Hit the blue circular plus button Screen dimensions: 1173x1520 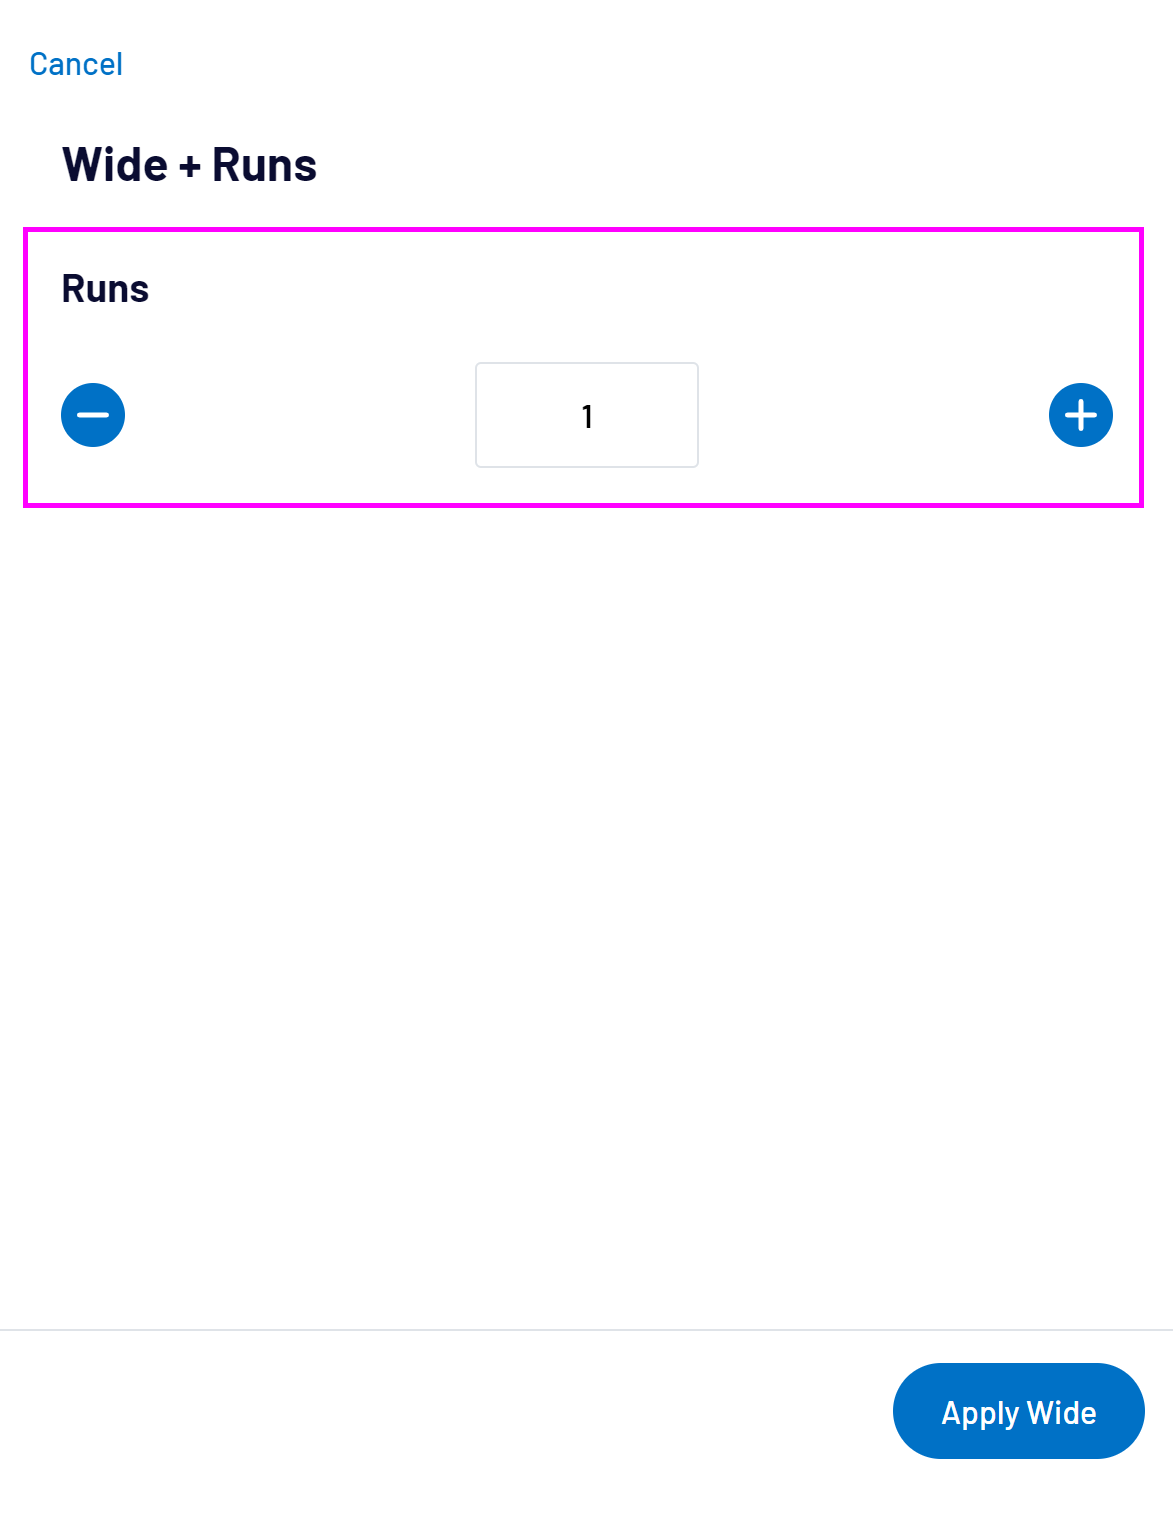pos(1080,415)
